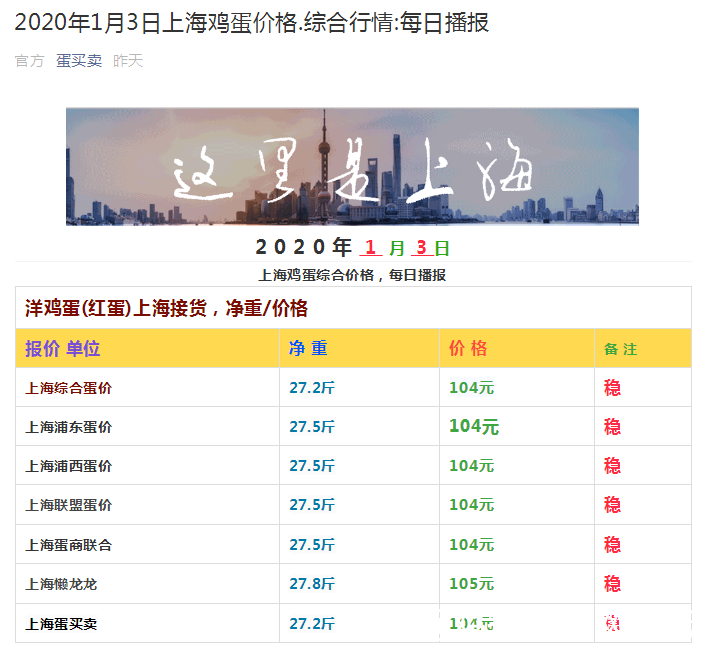Click the 昨天 publish date text
The height and width of the screenshot is (649, 702).
click(127, 61)
